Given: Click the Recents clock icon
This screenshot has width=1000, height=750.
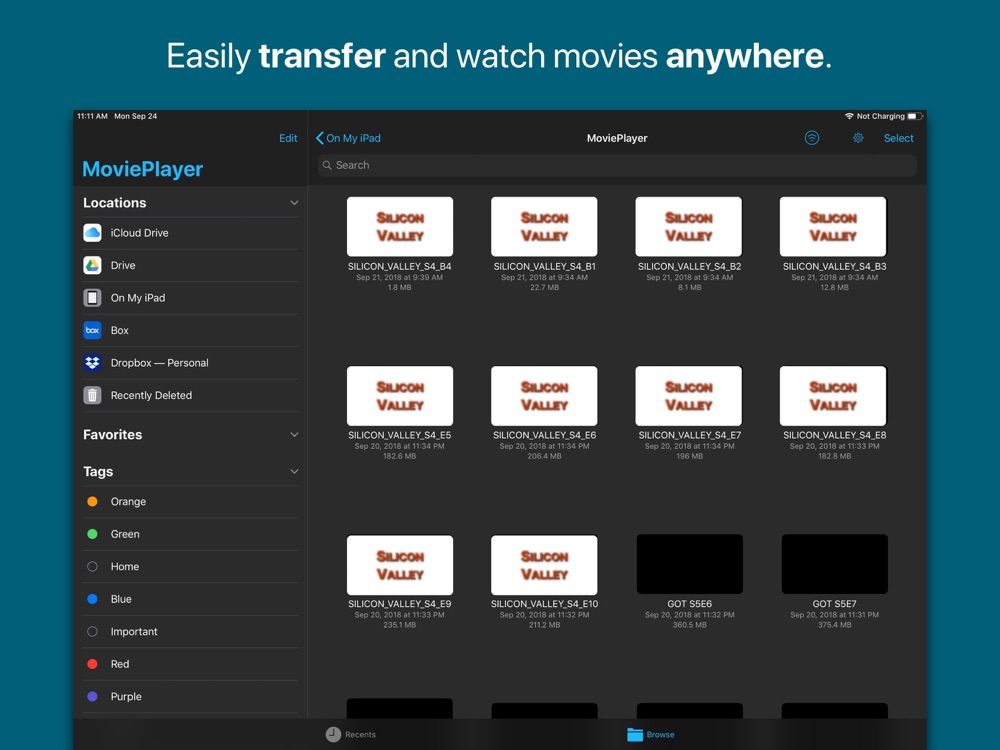Looking at the screenshot, I should pos(334,734).
